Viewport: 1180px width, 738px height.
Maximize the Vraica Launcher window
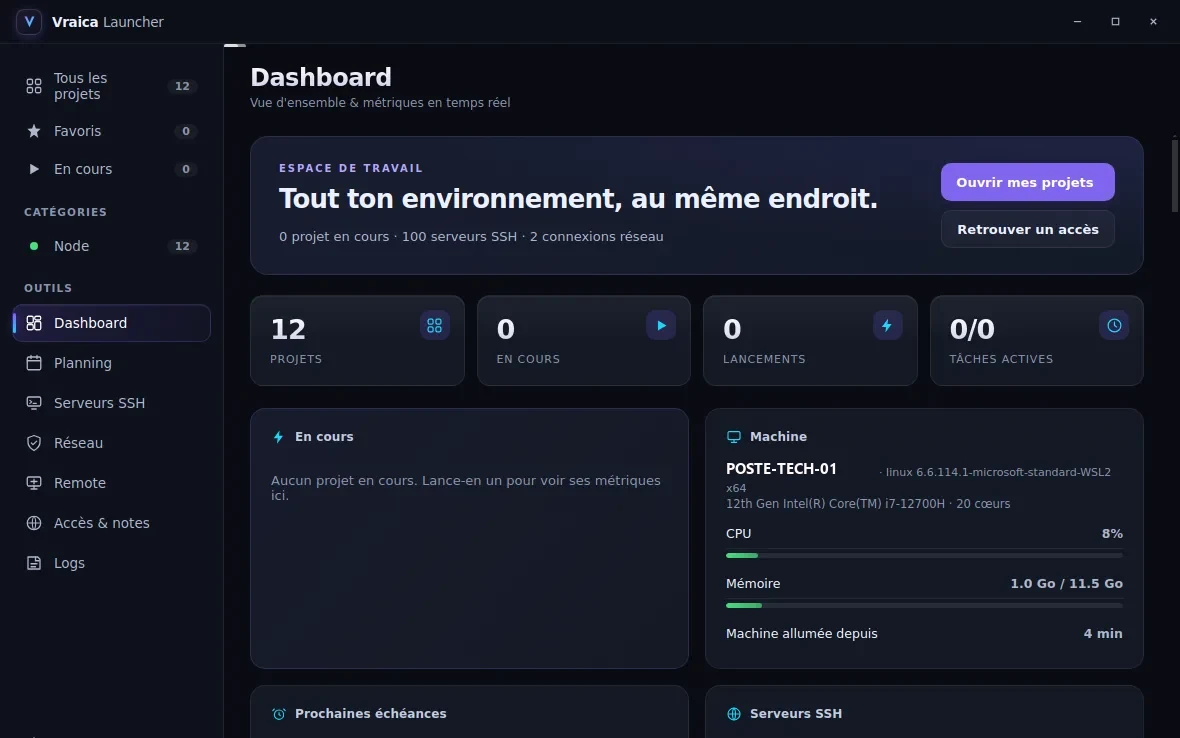pyautogui.click(x=1115, y=22)
